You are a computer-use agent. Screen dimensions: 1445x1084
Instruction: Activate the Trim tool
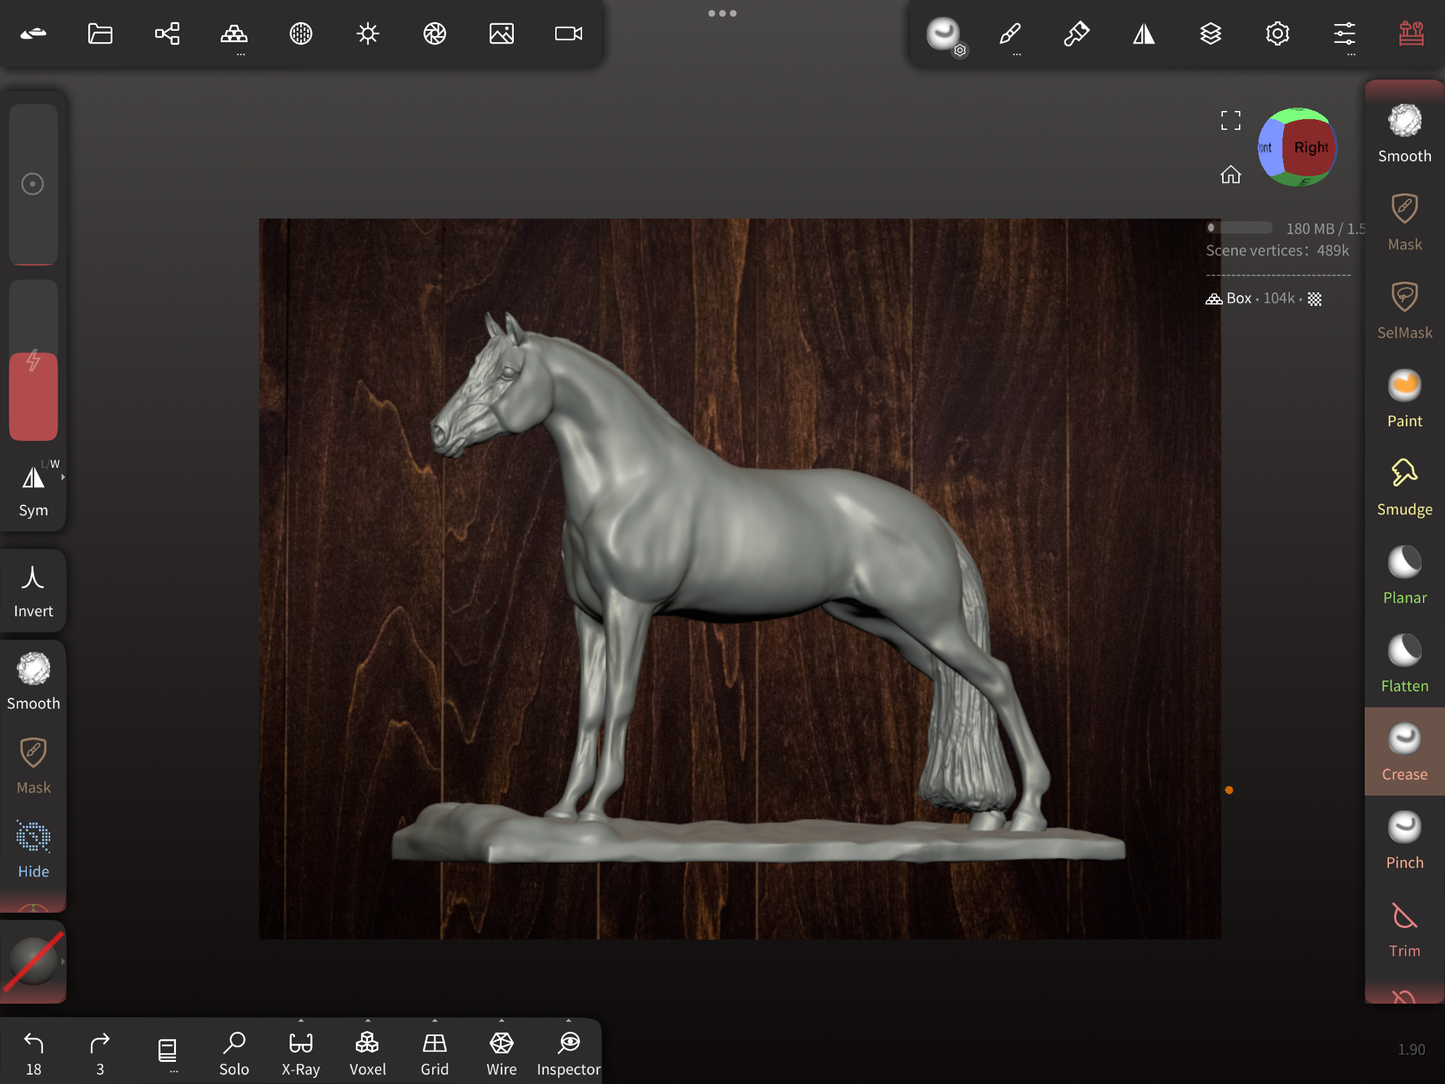(1404, 928)
